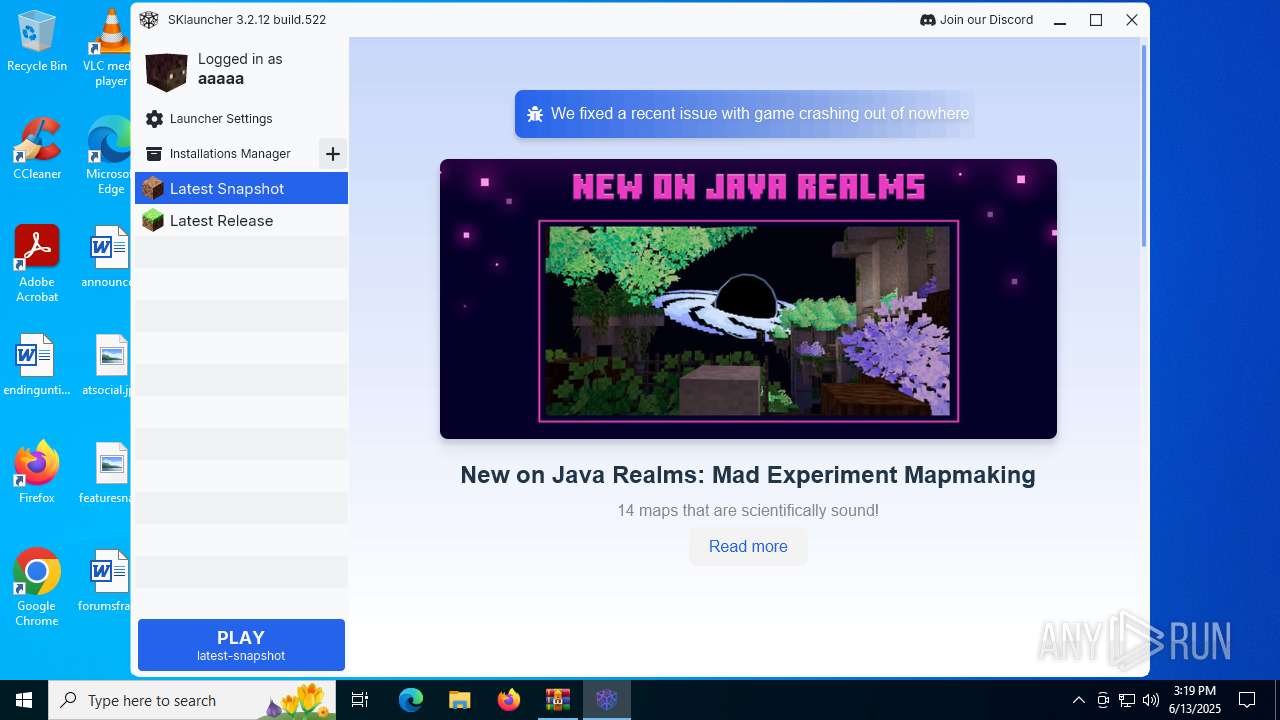Click the Latest Release grass block icon
The width and height of the screenshot is (1280, 720).
point(152,220)
